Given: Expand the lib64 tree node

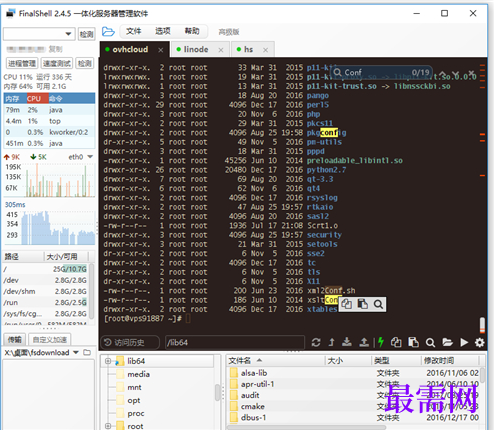Looking at the screenshot, I should [x=108, y=361].
